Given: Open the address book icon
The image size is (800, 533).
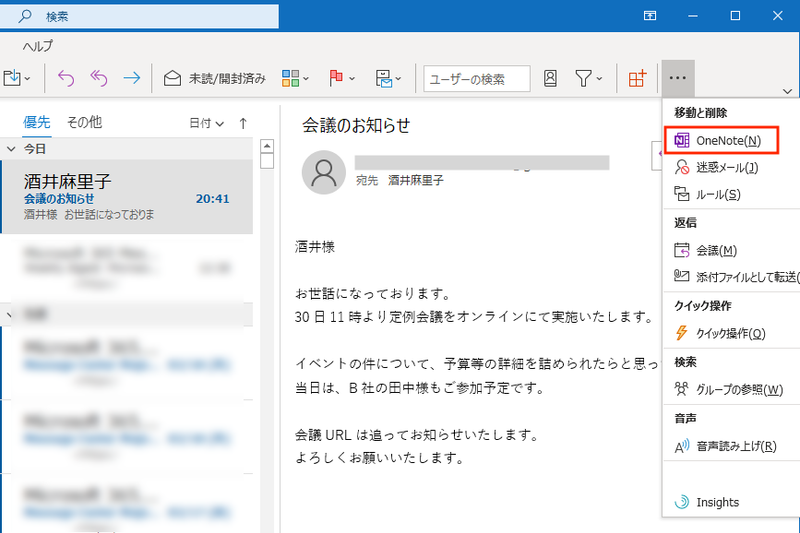Looking at the screenshot, I should pos(550,78).
